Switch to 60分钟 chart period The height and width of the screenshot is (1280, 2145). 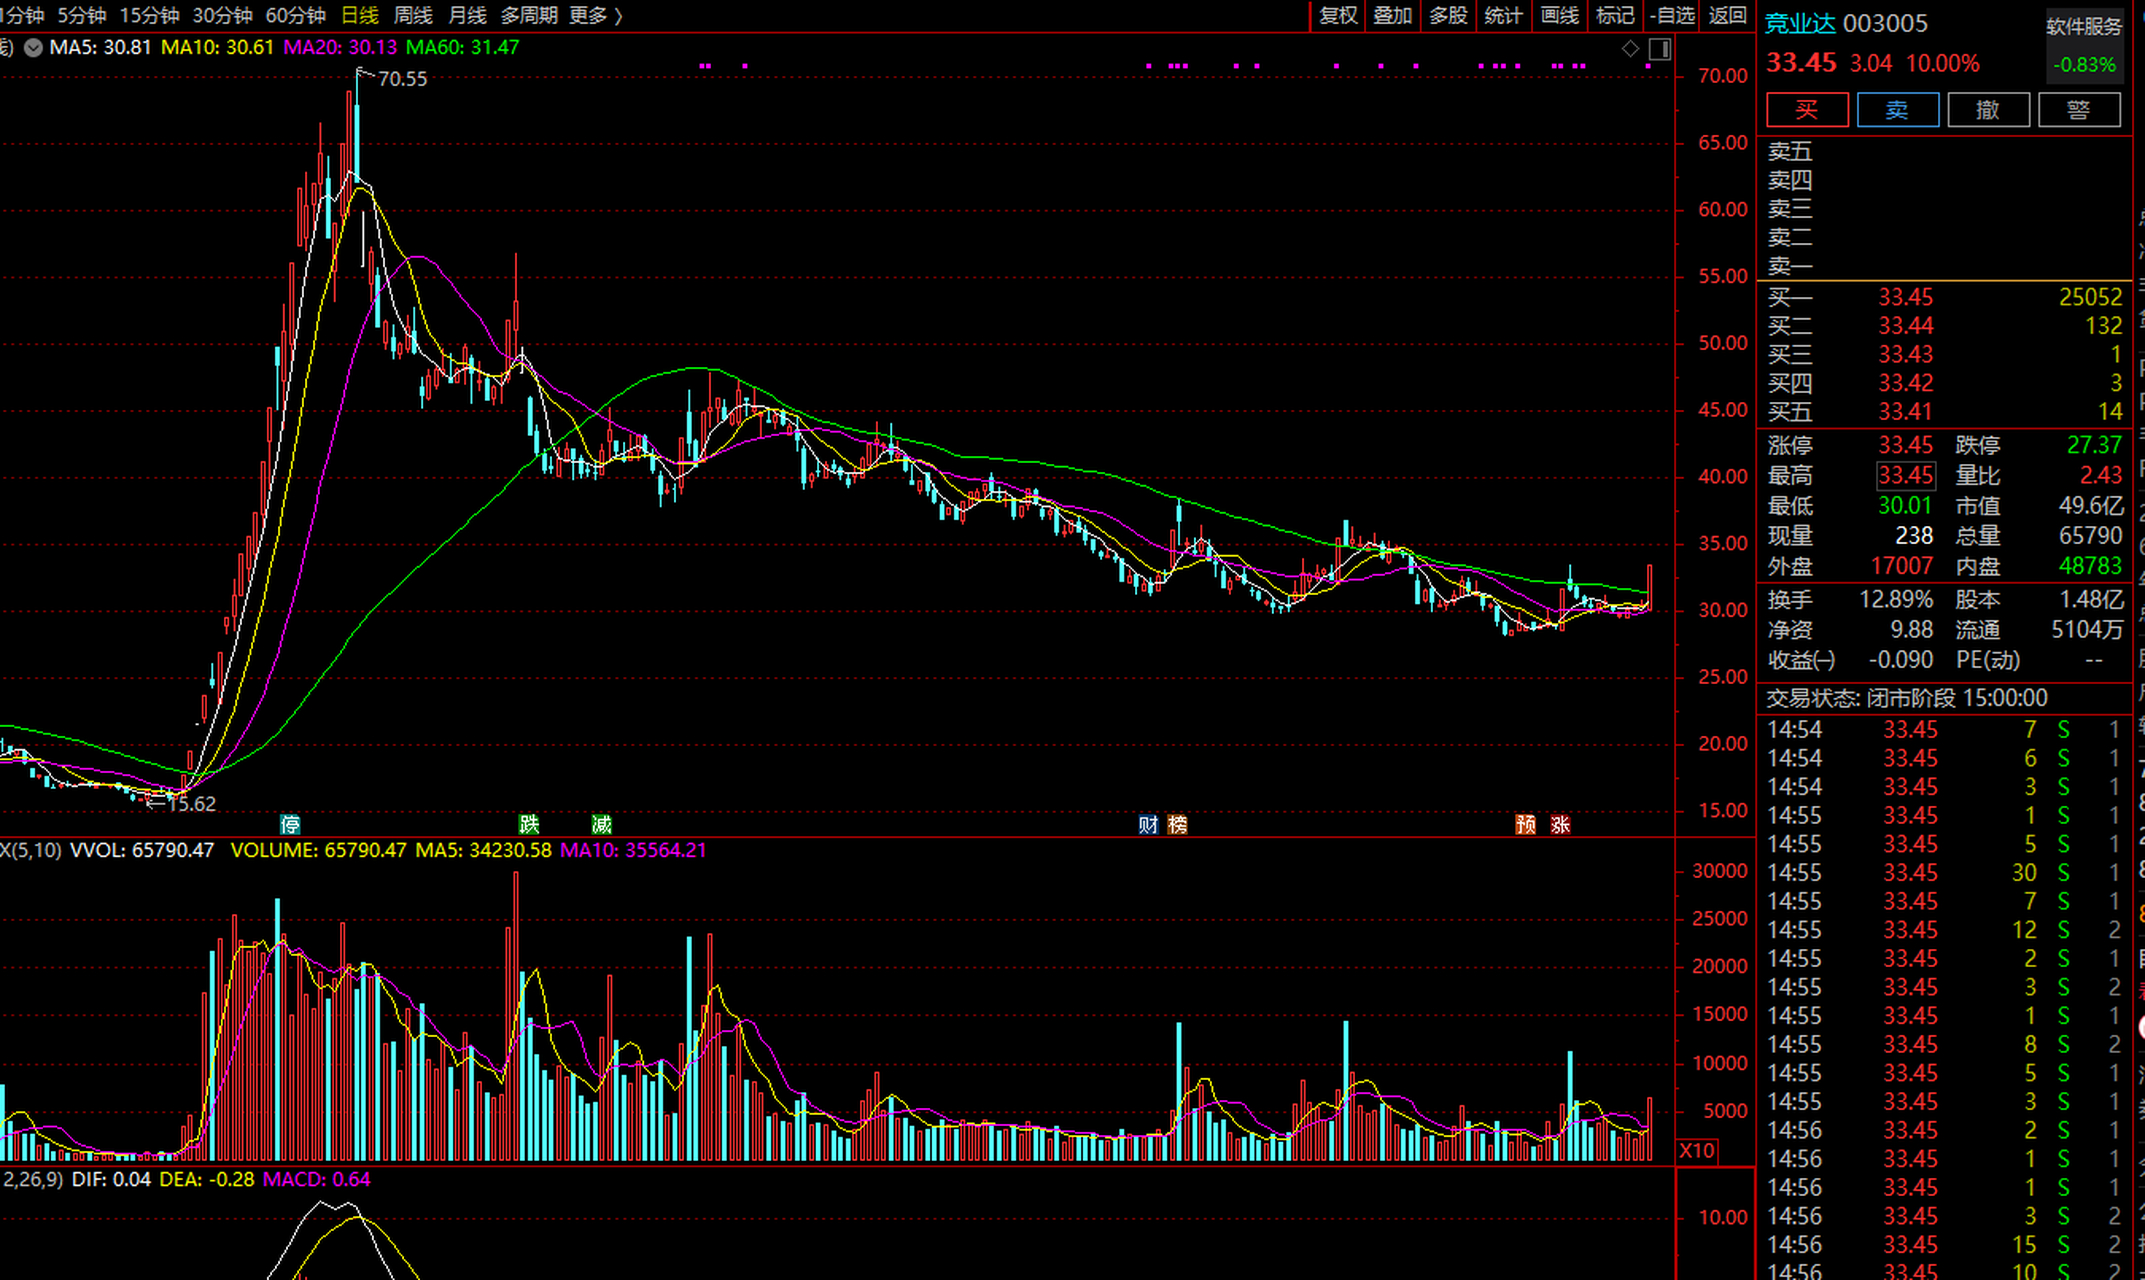pyautogui.click(x=296, y=15)
